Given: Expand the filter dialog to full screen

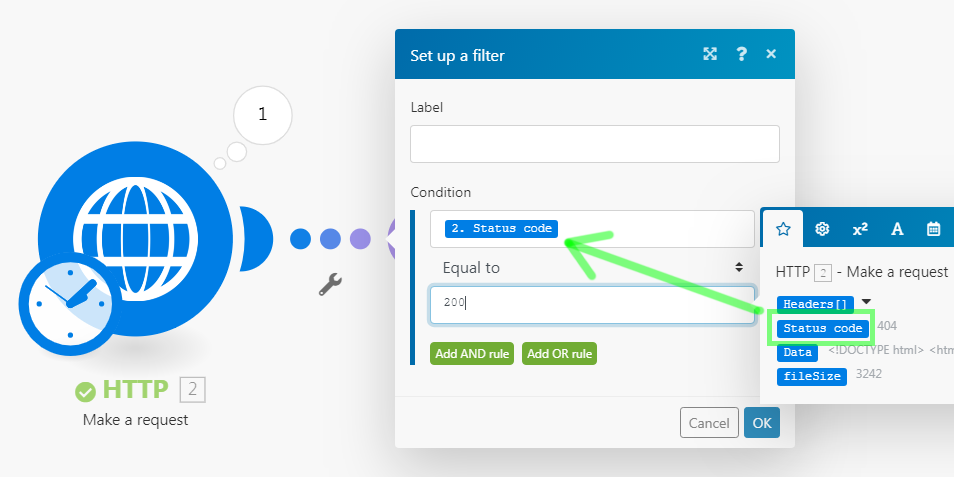Looking at the screenshot, I should (710, 54).
